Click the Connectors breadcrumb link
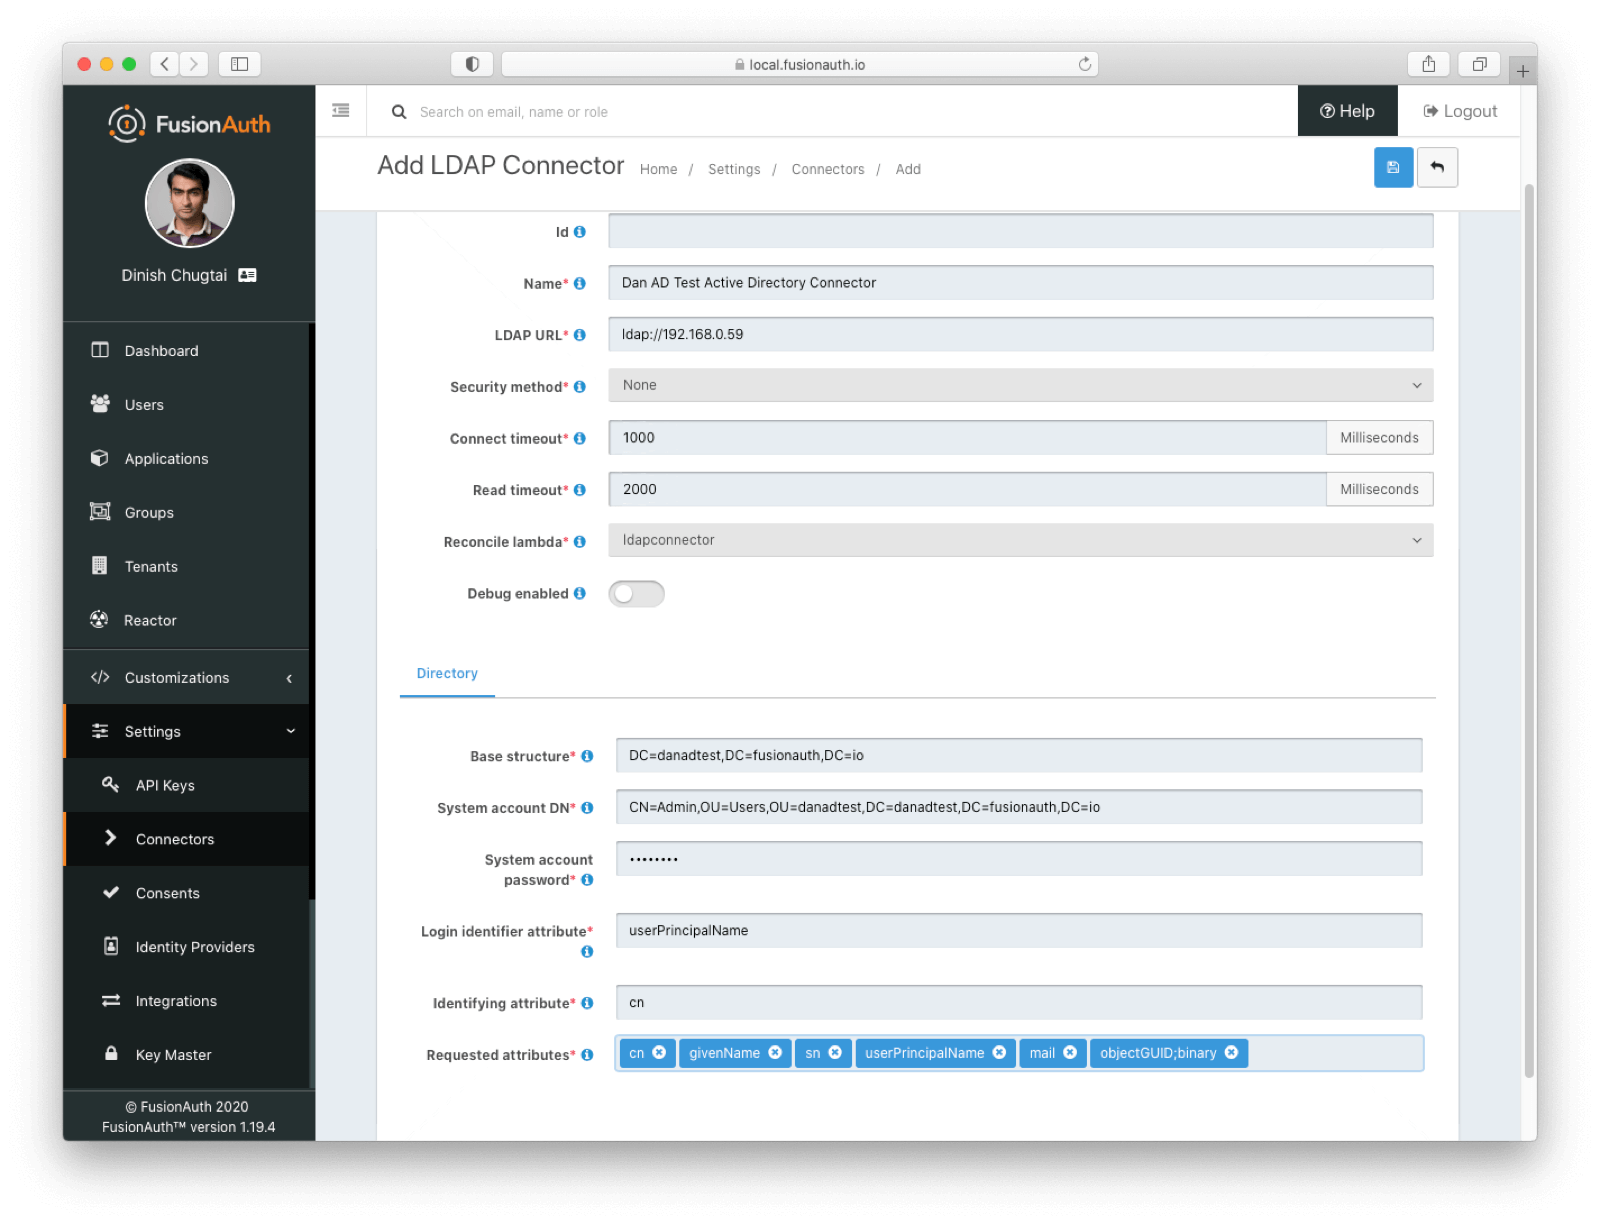Image resolution: width=1600 pixels, height=1224 pixels. click(x=828, y=169)
